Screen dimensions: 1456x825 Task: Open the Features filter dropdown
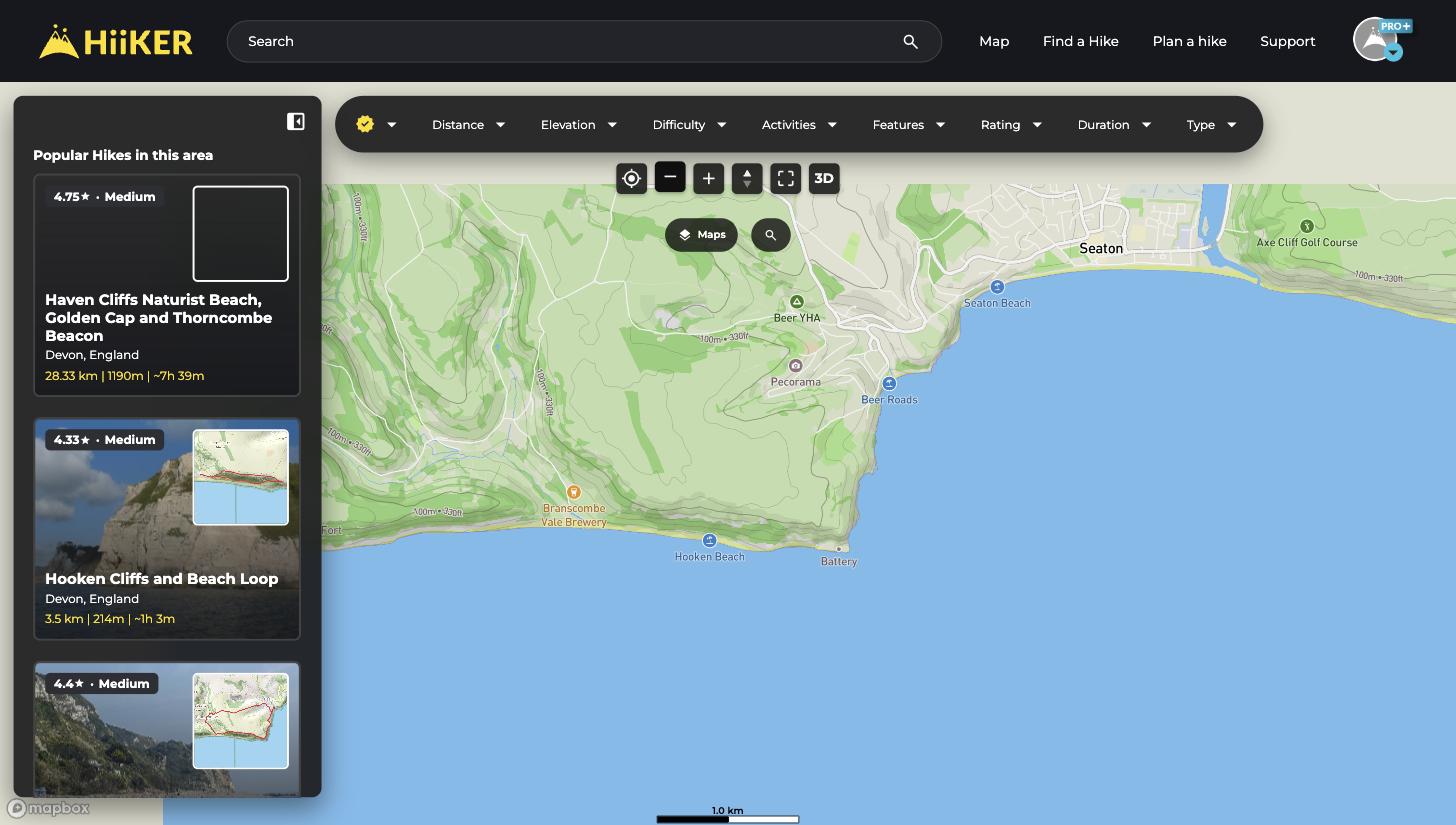(x=908, y=125)
